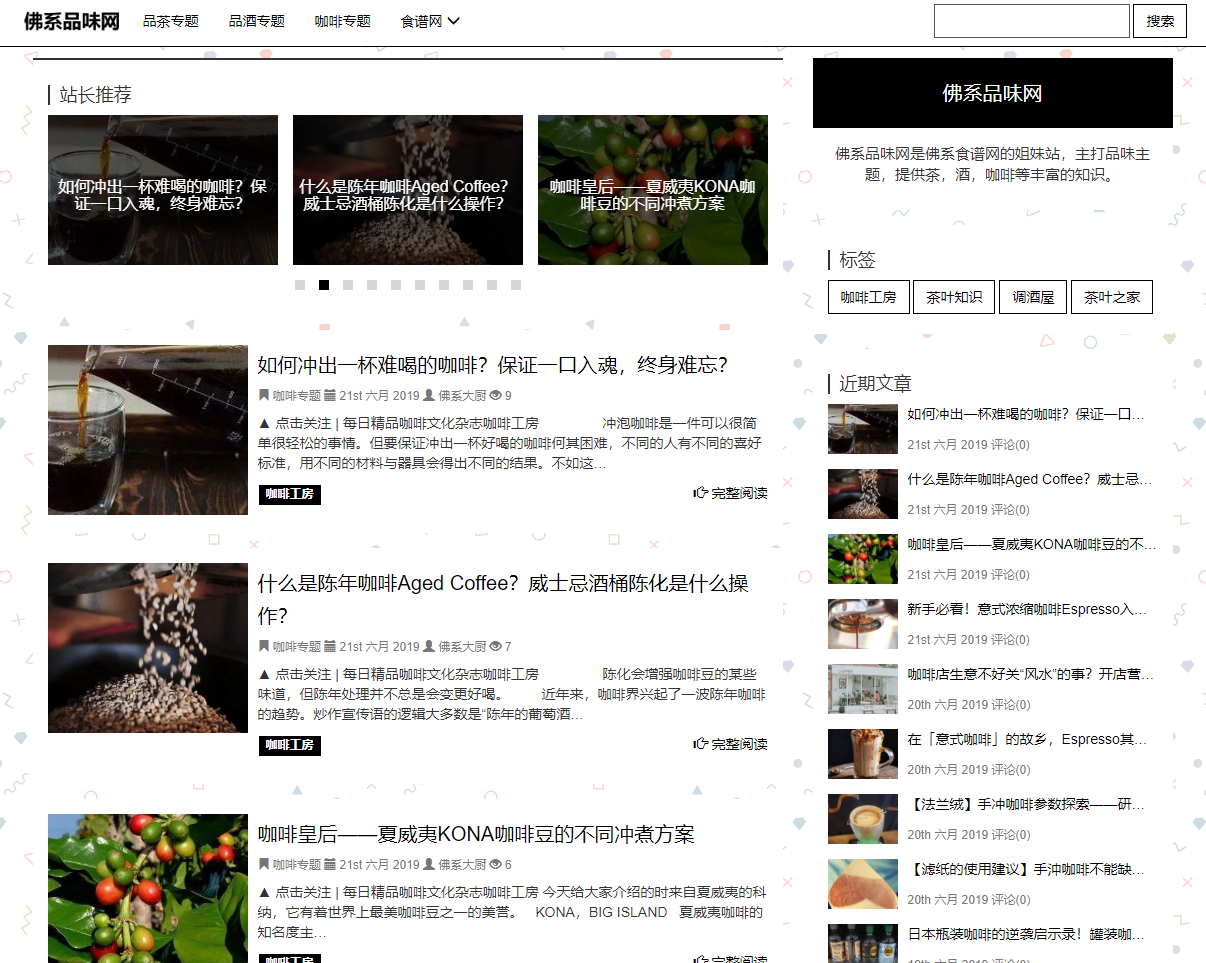Image resolution: width=1206 pixels, height=963 pixels.
Task: Click falling beans image of Aged Coffee article
Action: tap(148, 648)
